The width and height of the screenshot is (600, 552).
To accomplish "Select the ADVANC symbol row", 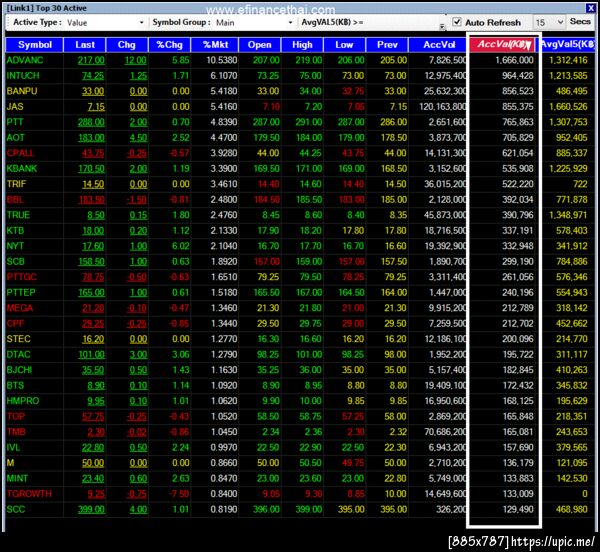I will coord(300,60).
